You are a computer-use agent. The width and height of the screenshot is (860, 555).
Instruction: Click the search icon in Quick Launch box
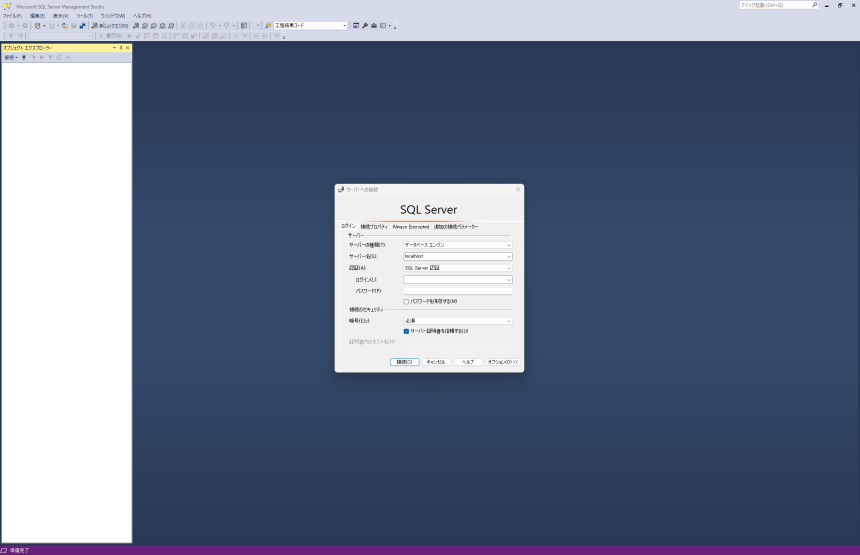[815, 5]
